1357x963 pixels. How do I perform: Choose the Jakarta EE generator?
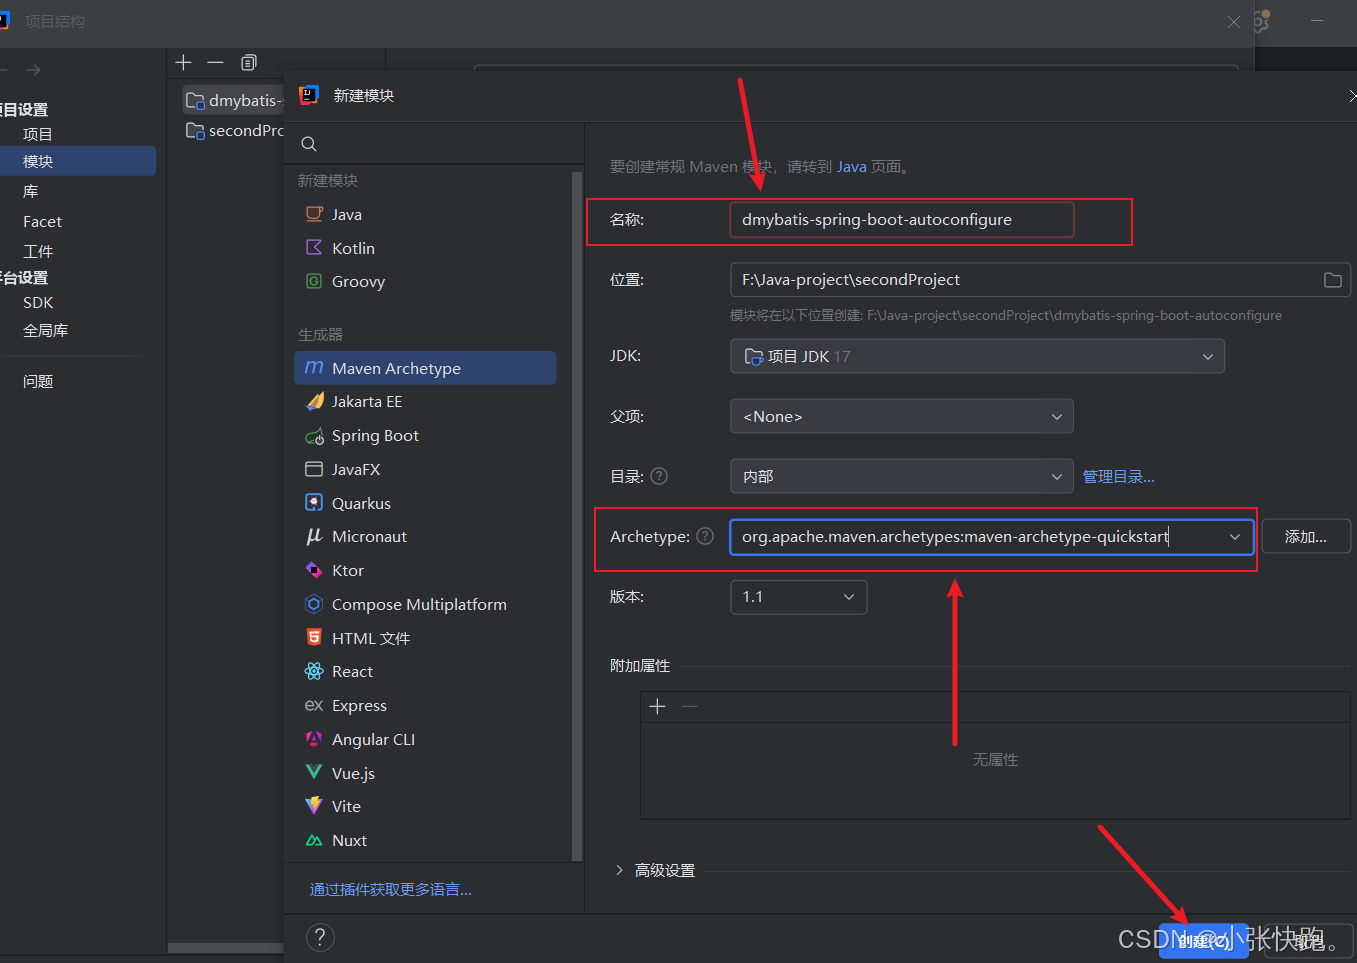(x=425, y=401)
